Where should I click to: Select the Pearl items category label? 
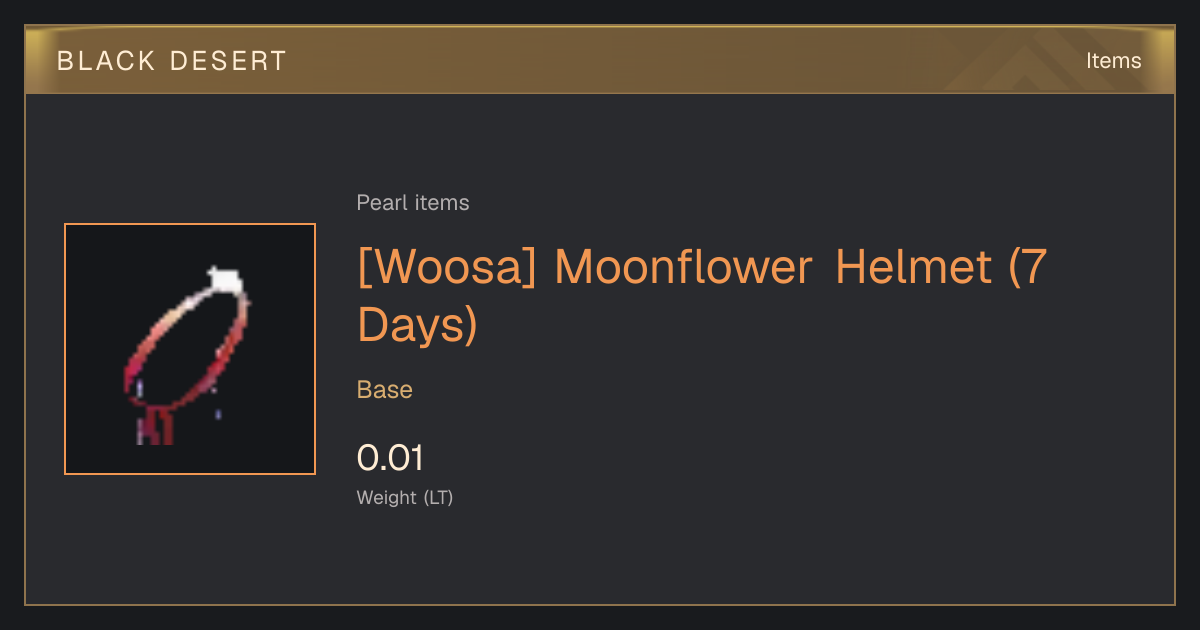point(413,203)
